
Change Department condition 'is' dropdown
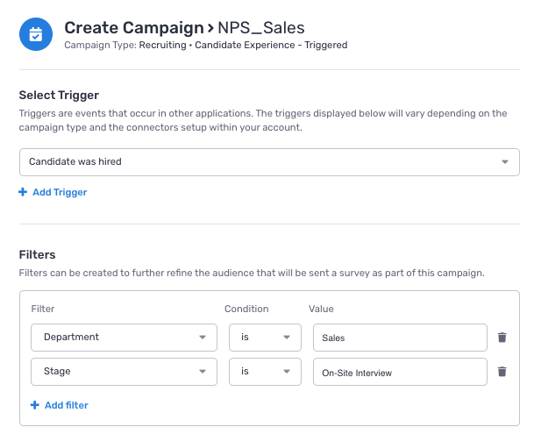pyautogui.click(x=265, y=338)
